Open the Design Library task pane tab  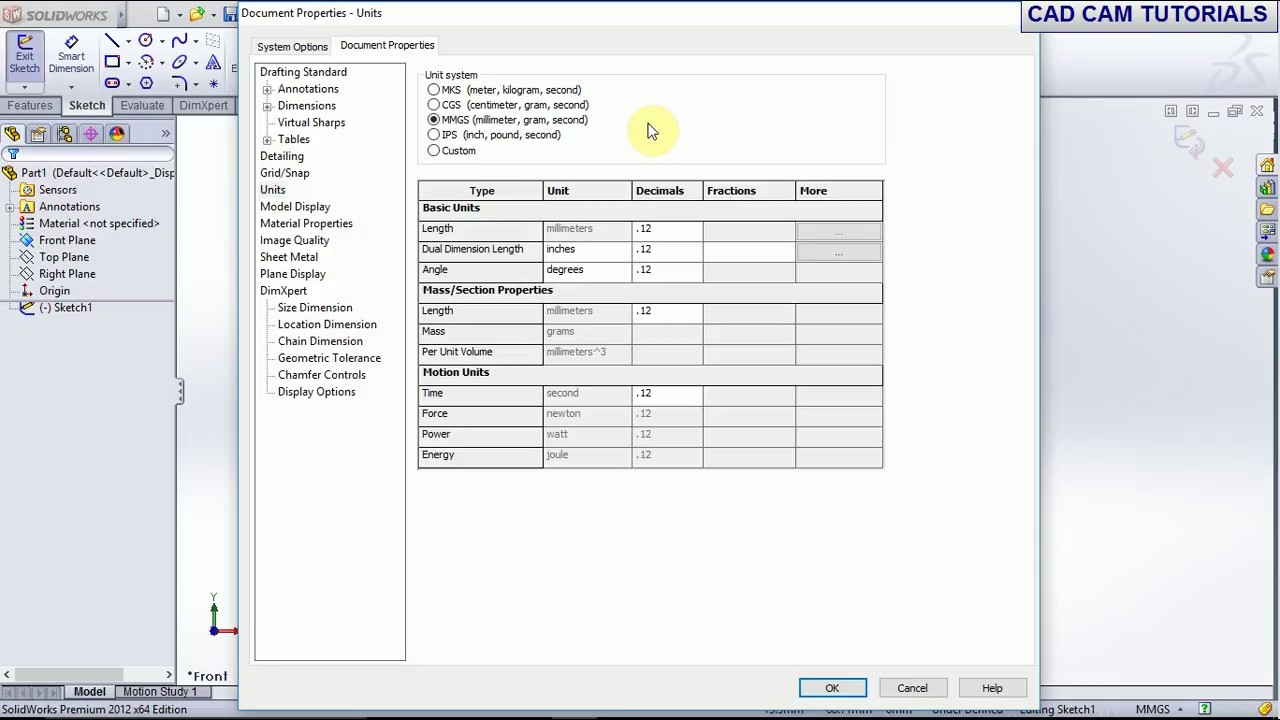point(1267,188)
